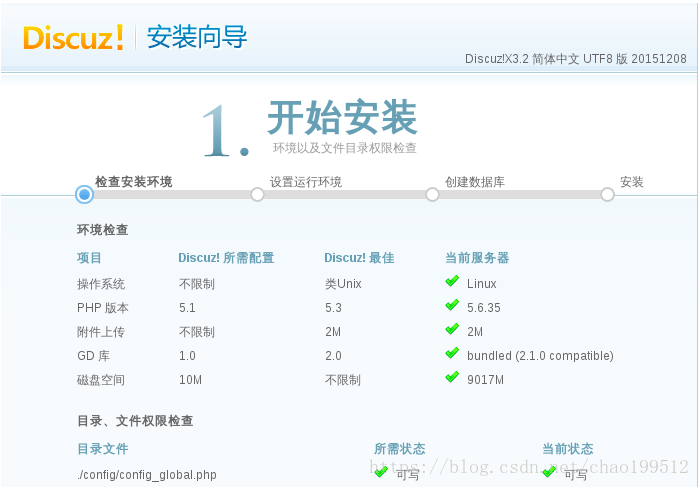Screen dimensions: 700x487
Task: Click the current PHP version 5.6.35
Action: [483, 308]
